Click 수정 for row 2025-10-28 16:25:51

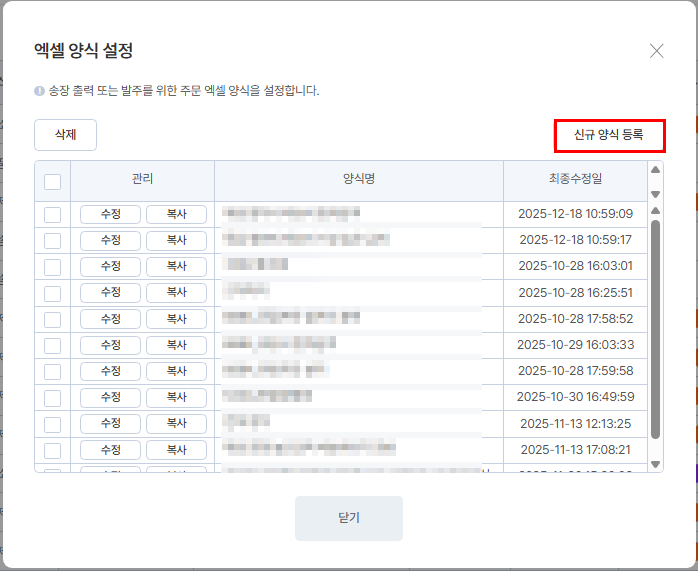pyautogui.click(x=110, y=292)
